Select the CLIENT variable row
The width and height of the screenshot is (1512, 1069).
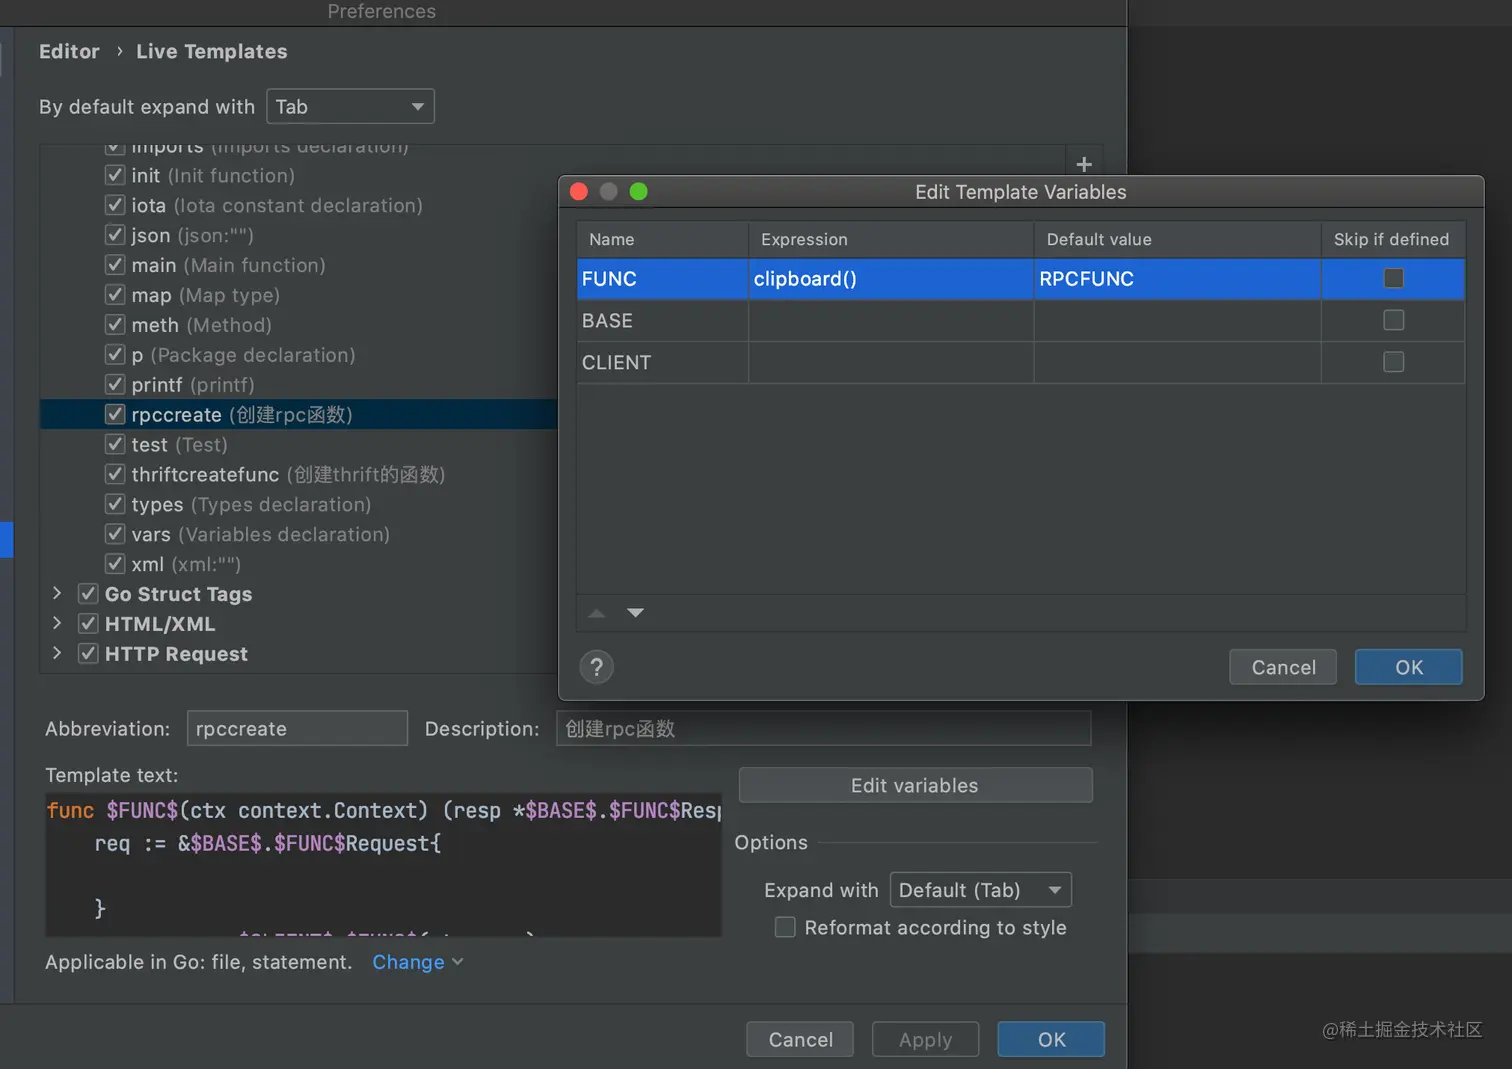click(1020, 363)
